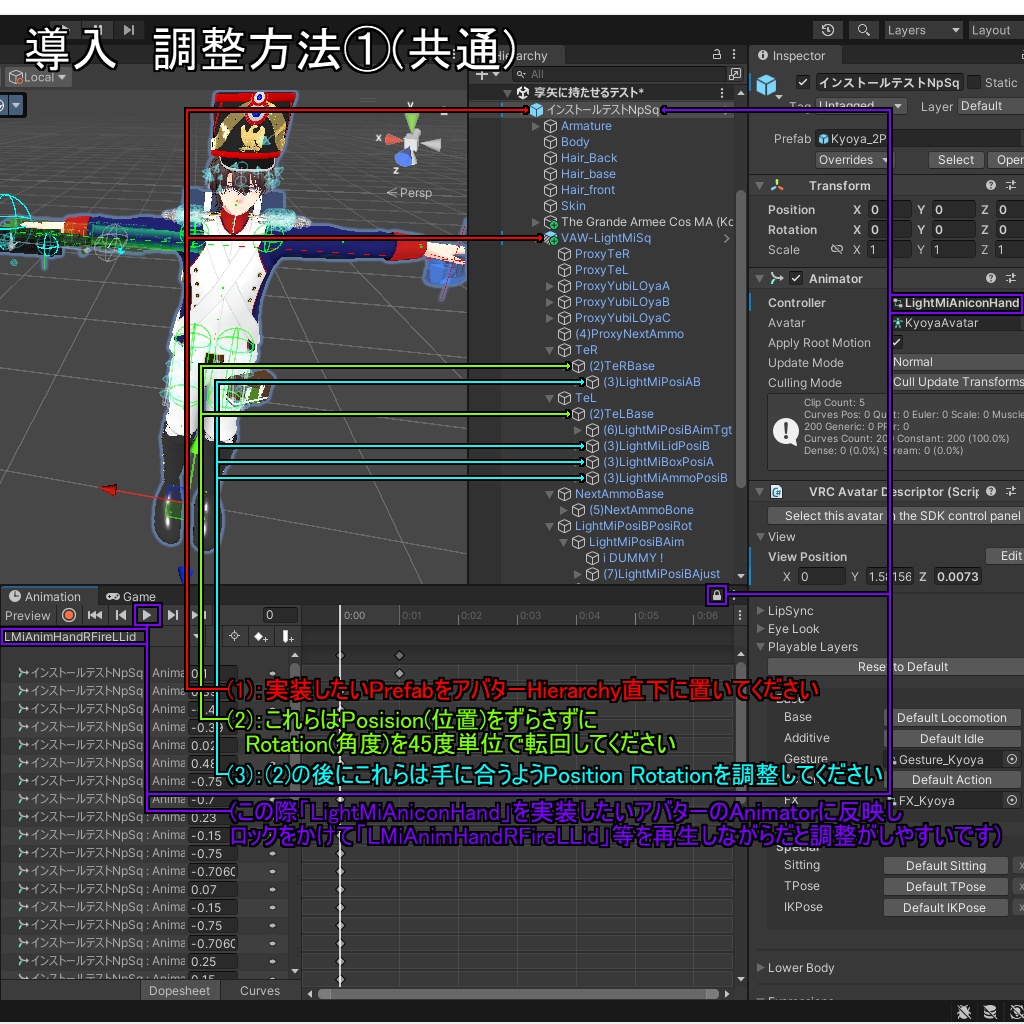This screenshot has height=1024, width=1024.
Task: Collapse the NextAmmoBase object
Action: [550, 494]
